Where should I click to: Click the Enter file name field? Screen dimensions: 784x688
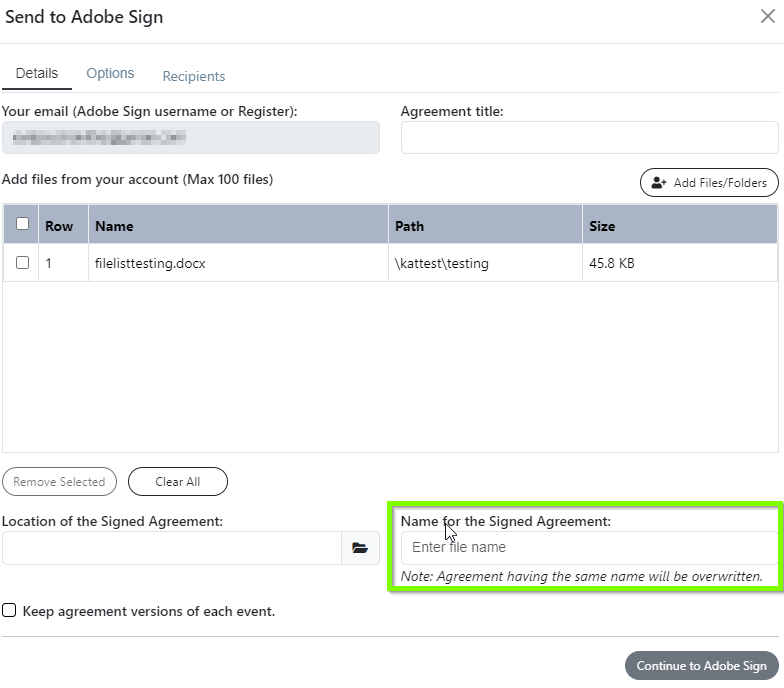click(590, 548)
